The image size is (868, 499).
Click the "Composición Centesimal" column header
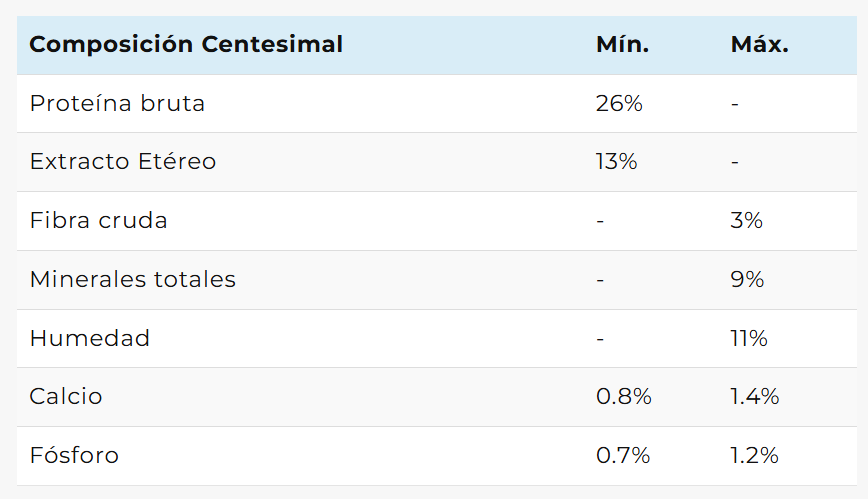(186, 45)
